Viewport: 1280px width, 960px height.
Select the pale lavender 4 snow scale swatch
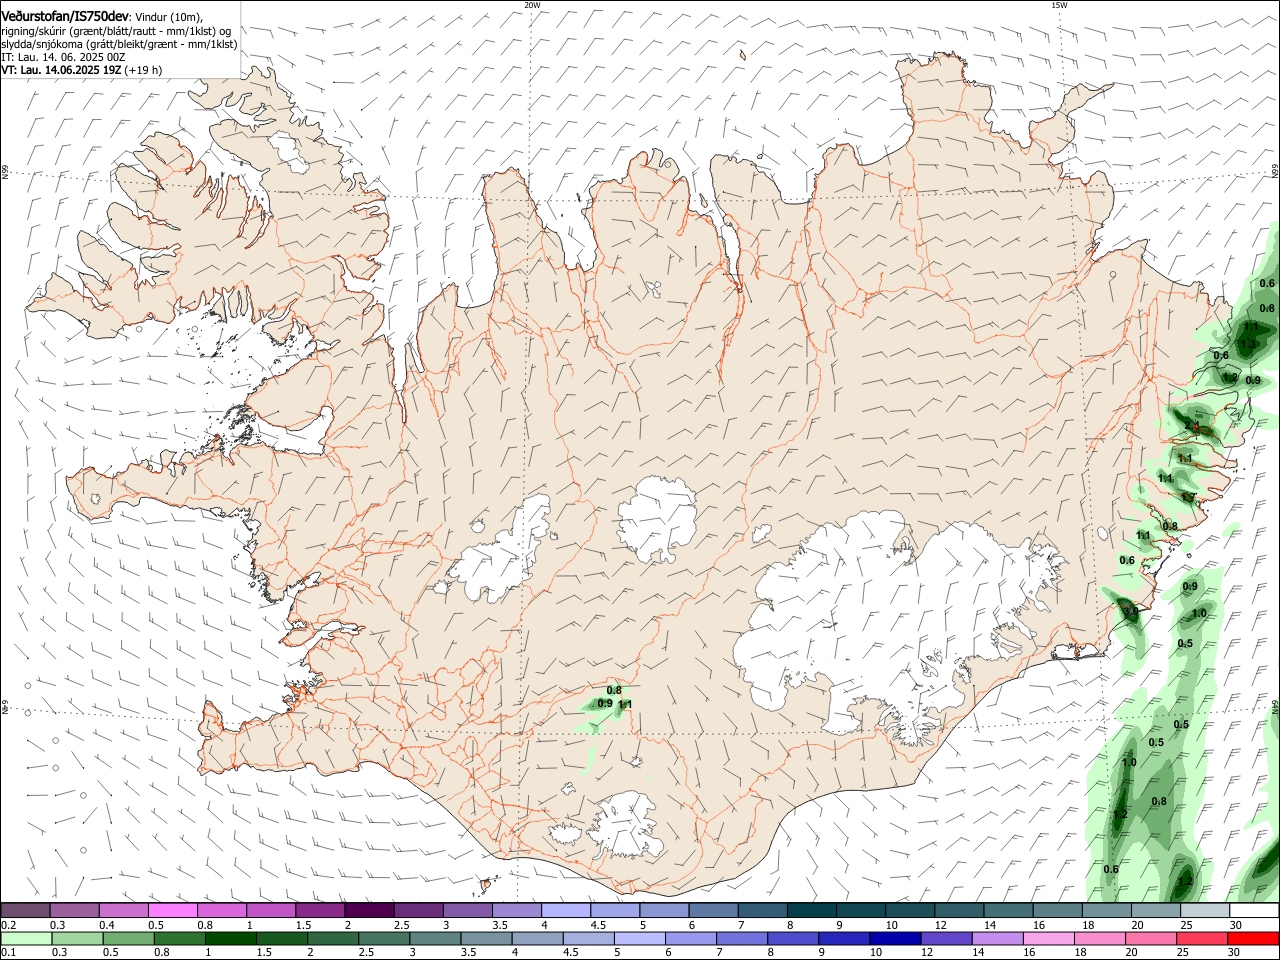click(565, 910)
